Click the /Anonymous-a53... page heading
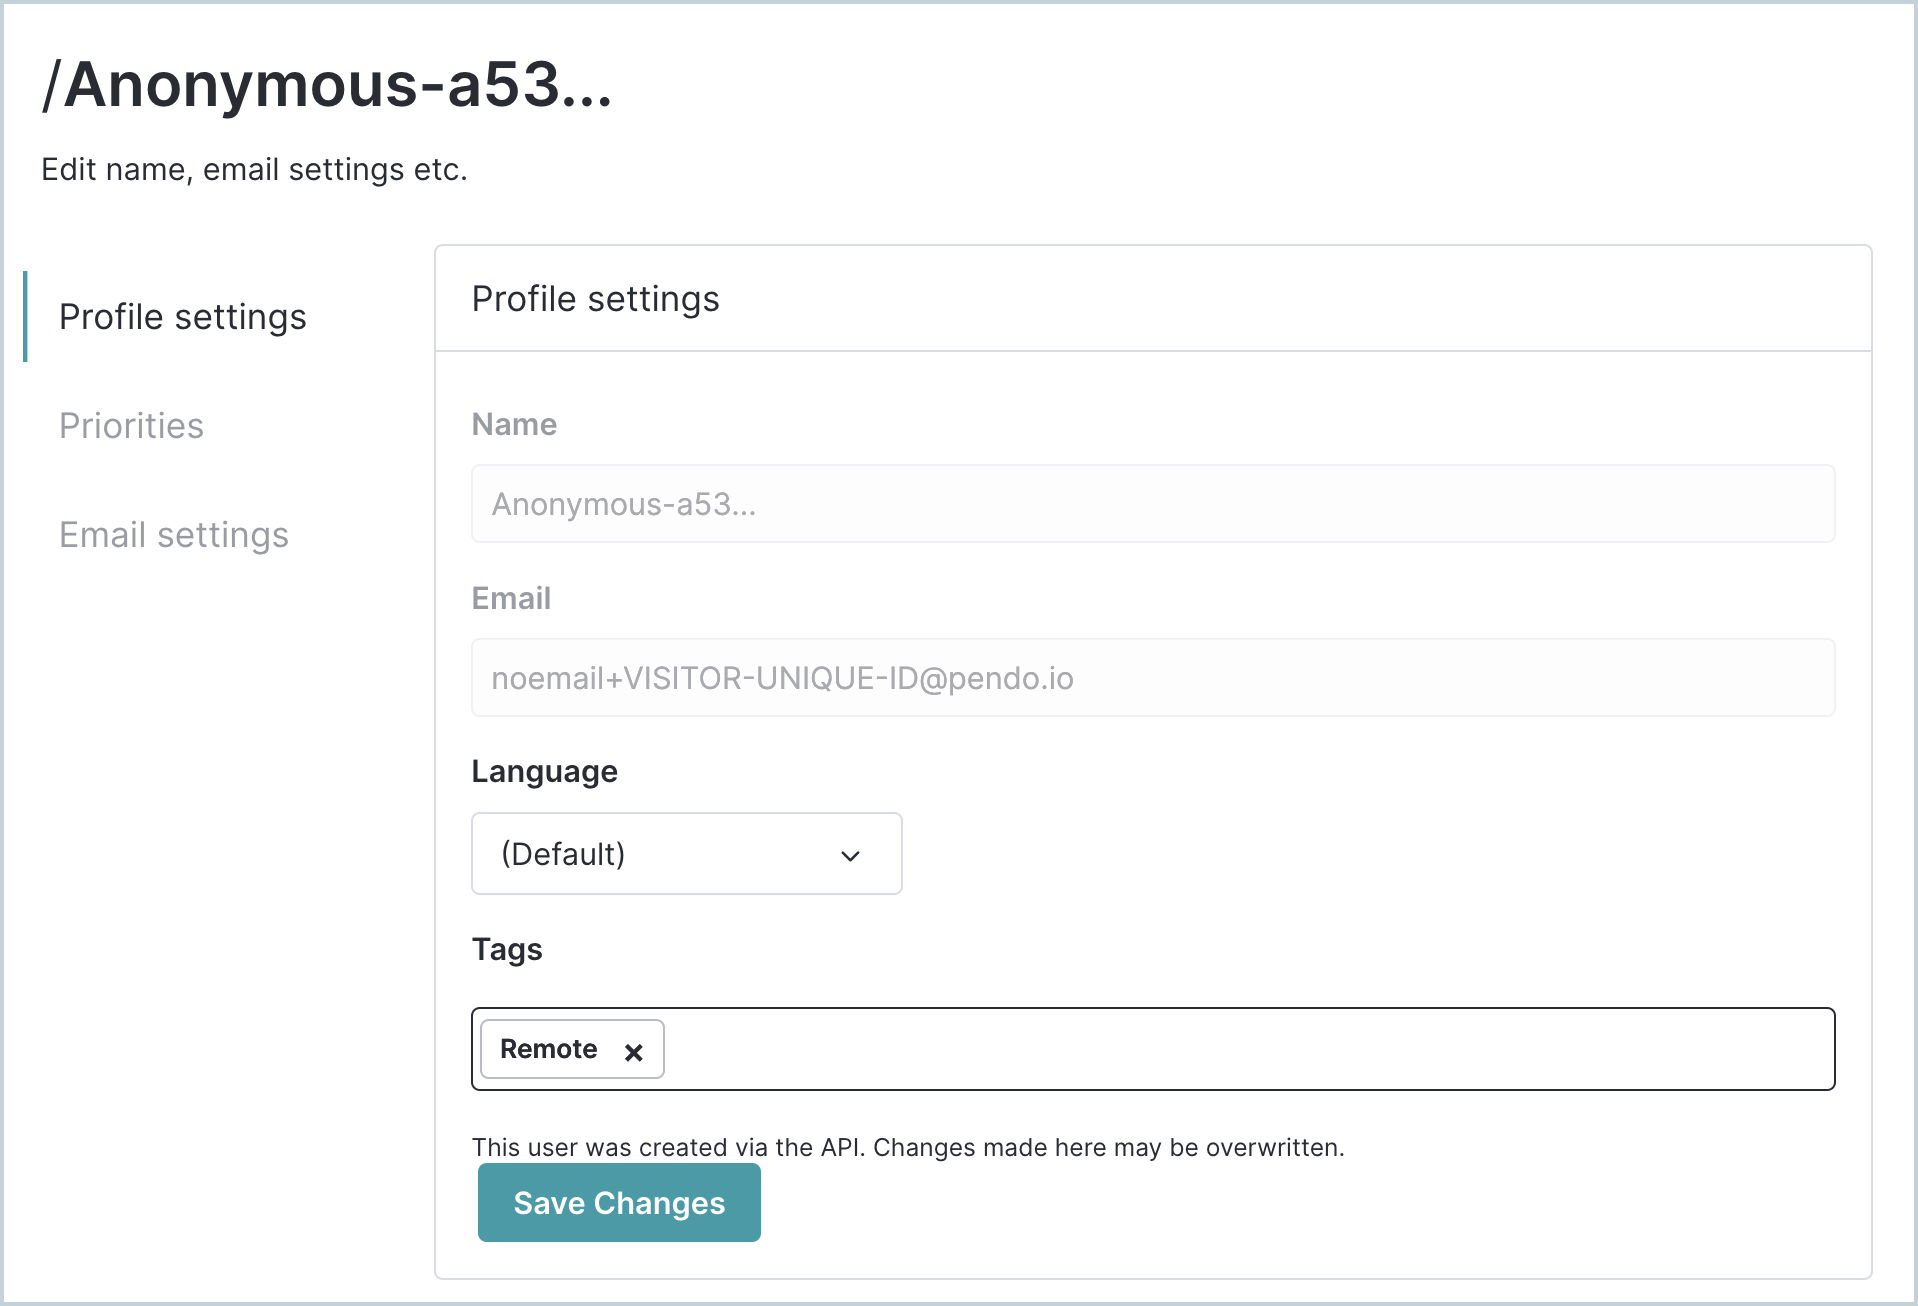The width and height of the screenshot is (1918, 1306). [x=327, y=85]
